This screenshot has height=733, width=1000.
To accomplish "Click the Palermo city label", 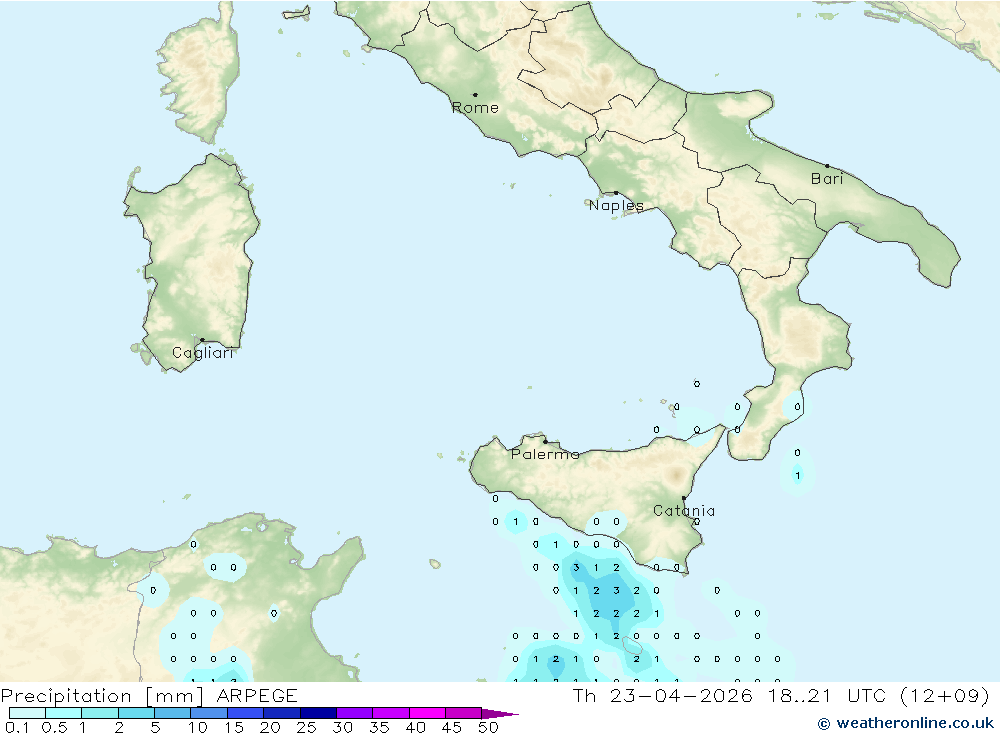I will click(545, 454).
